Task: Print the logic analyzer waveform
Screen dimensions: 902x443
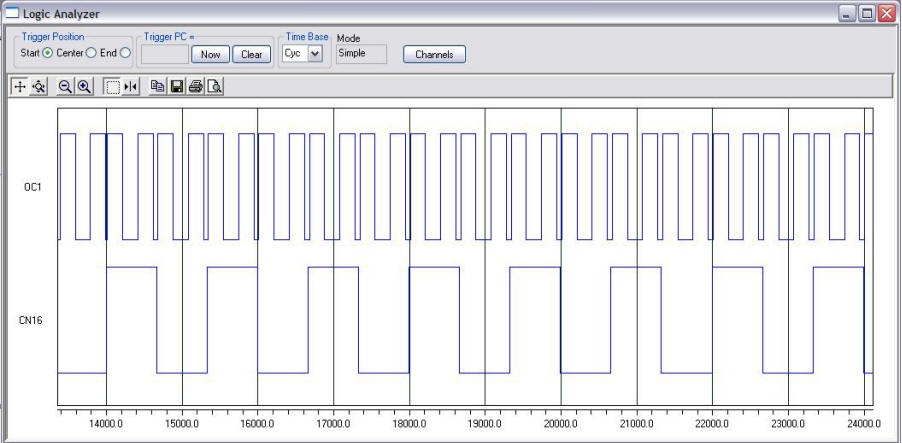Action: tap(196, 87)
